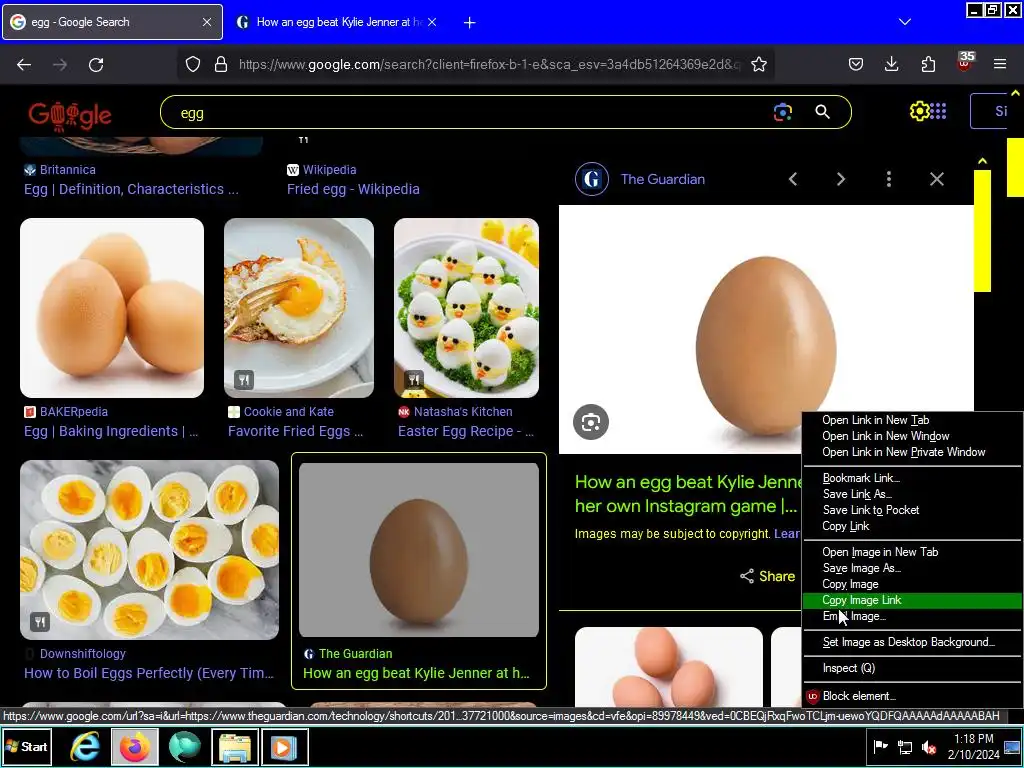
Task: Close the Guardian image preview panel
Action: point(936,179)
